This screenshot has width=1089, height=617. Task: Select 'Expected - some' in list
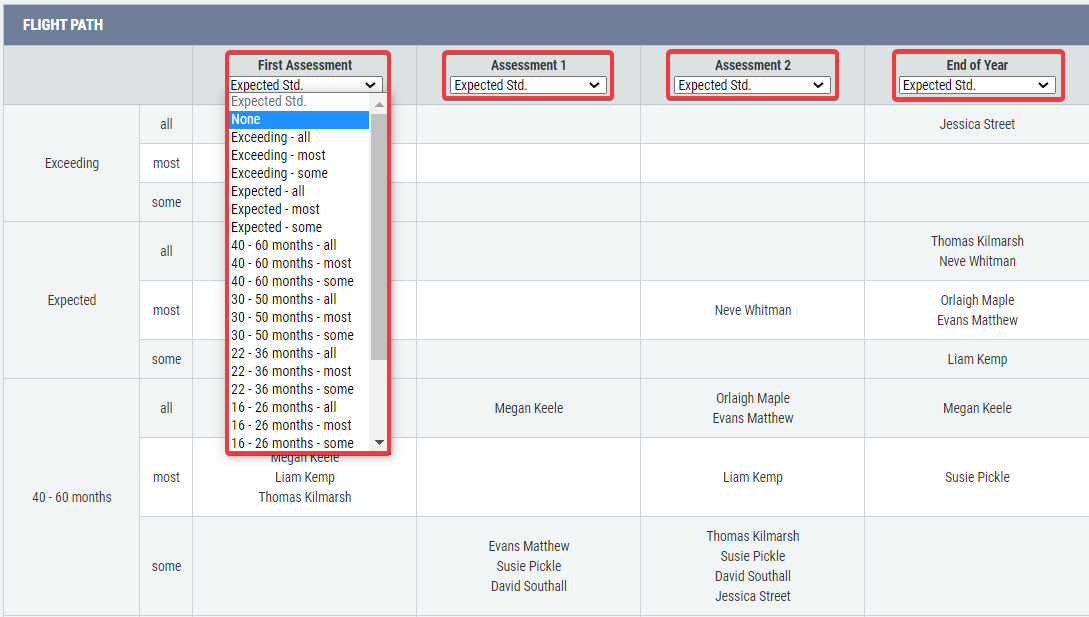click(298, 228)
